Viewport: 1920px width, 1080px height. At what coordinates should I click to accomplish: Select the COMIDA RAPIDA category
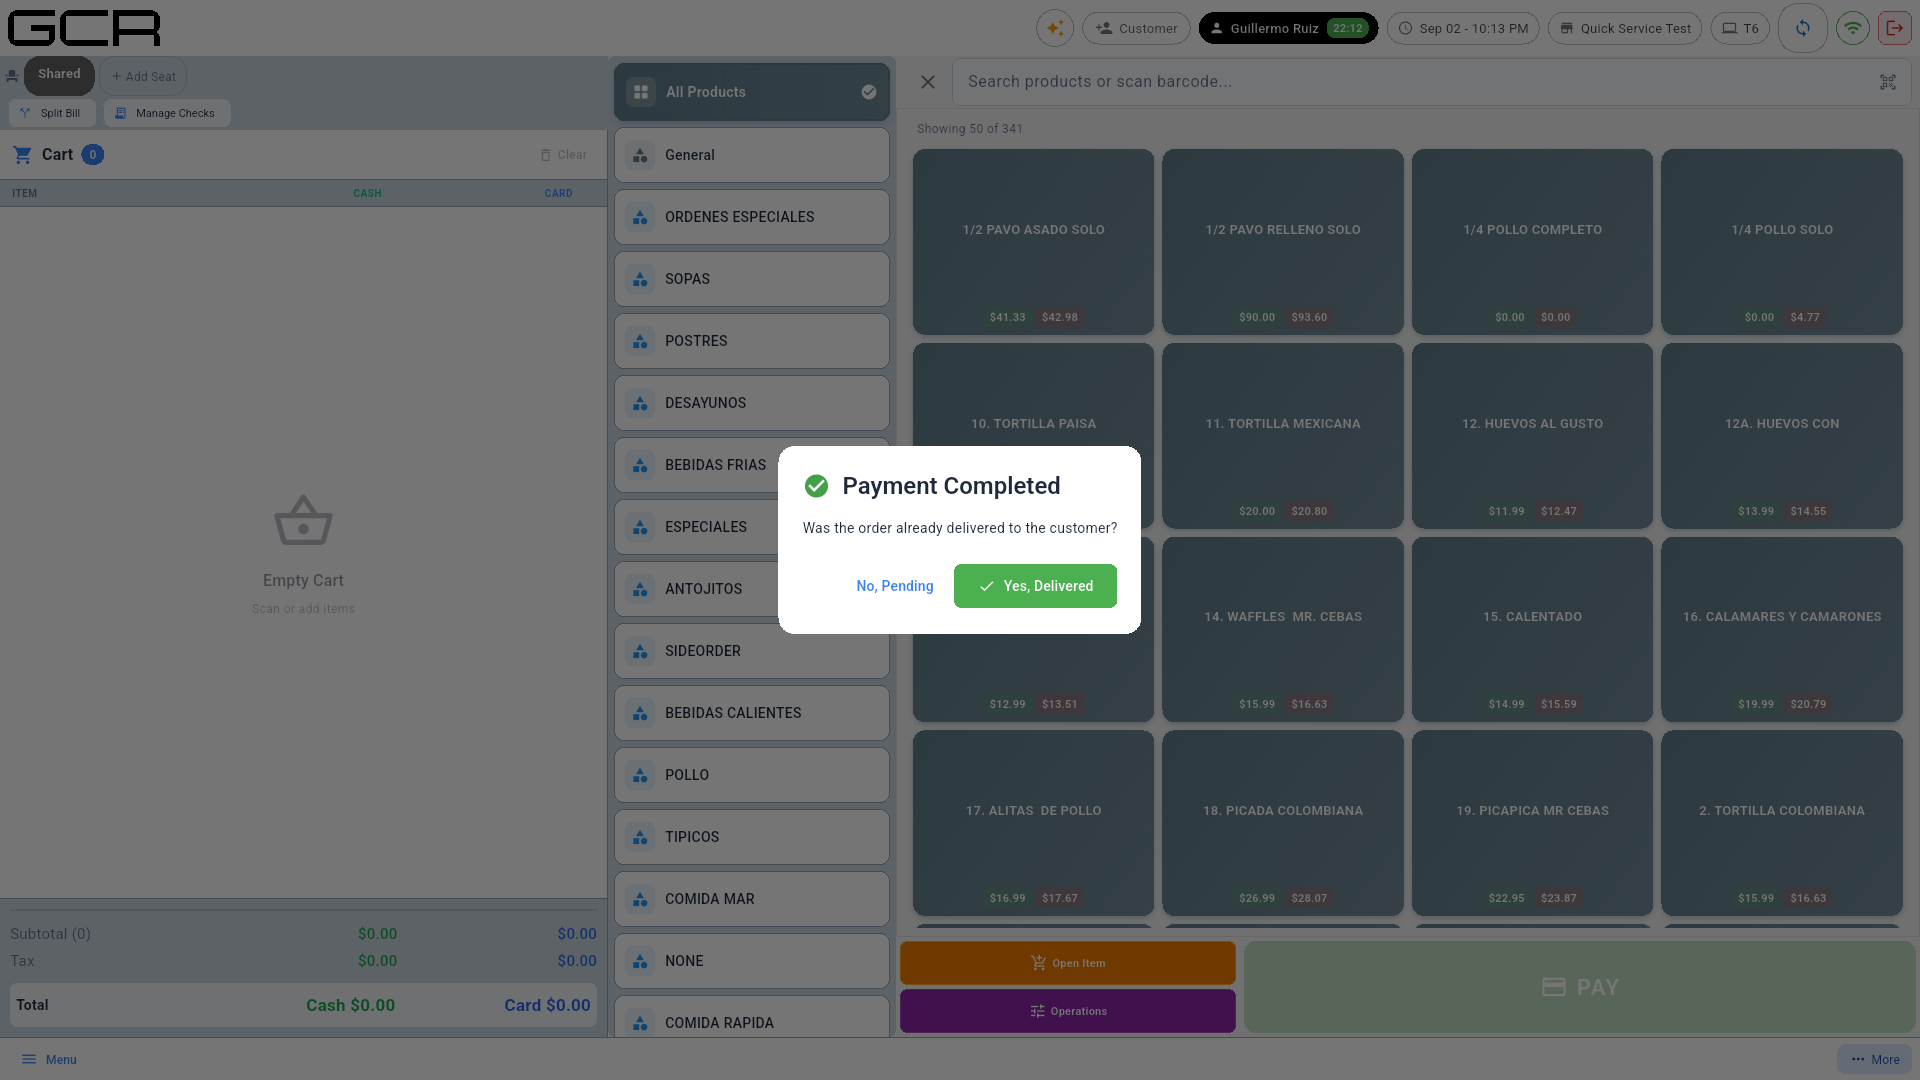(752, 1017)
